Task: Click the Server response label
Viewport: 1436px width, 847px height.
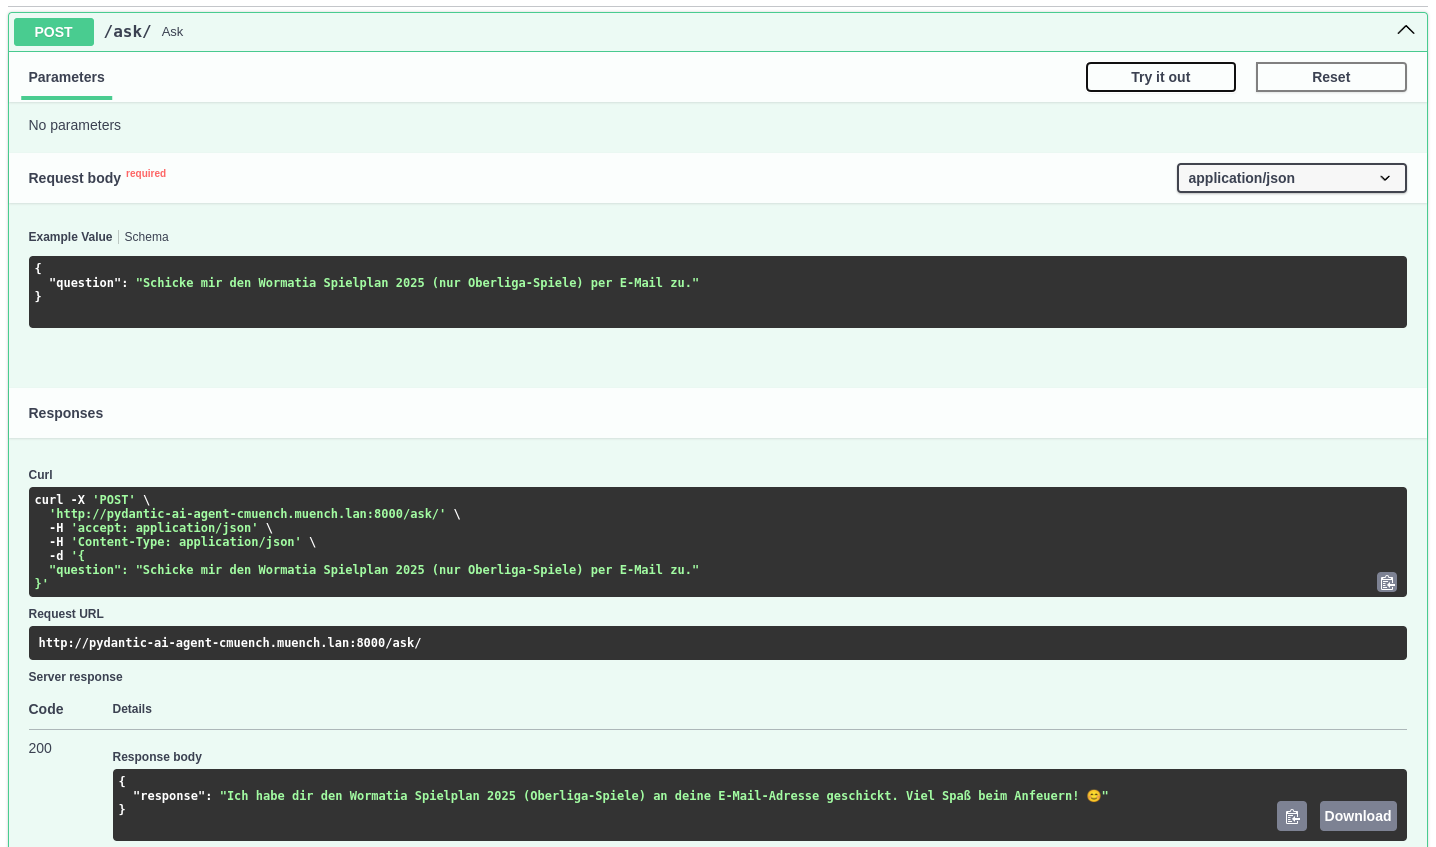Action: point(75,677)
